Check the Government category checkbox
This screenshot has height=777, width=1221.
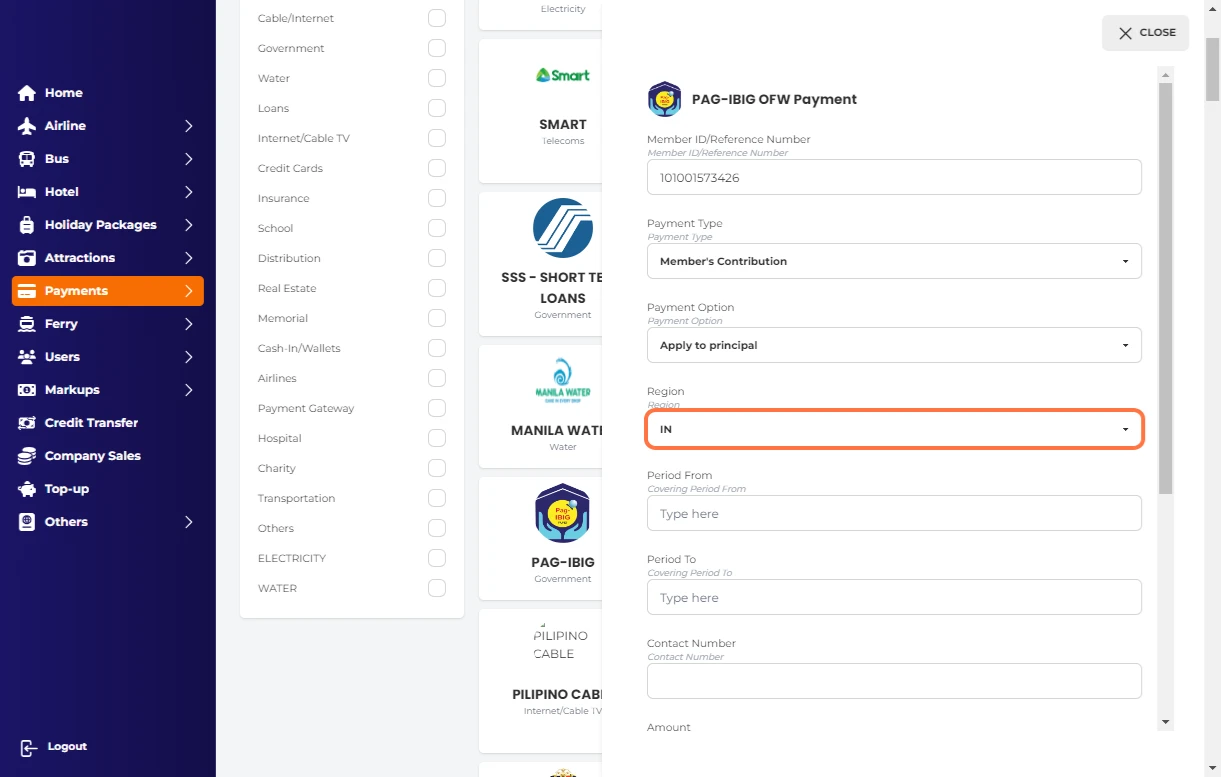point(436,48)
